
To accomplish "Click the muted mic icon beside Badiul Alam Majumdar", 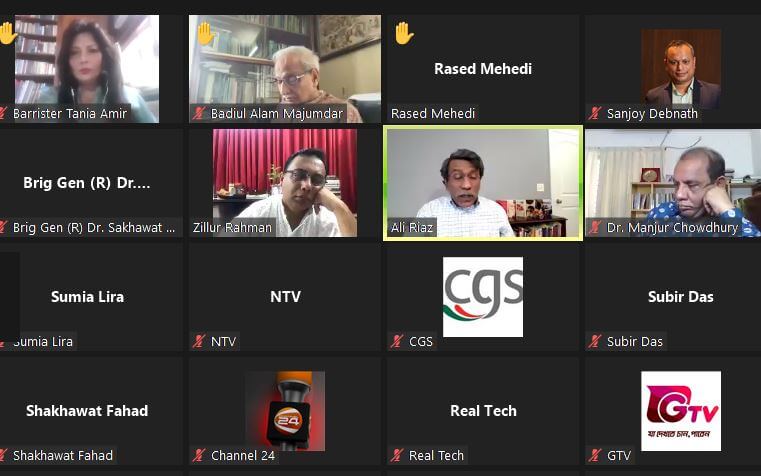I will point(199,114).
